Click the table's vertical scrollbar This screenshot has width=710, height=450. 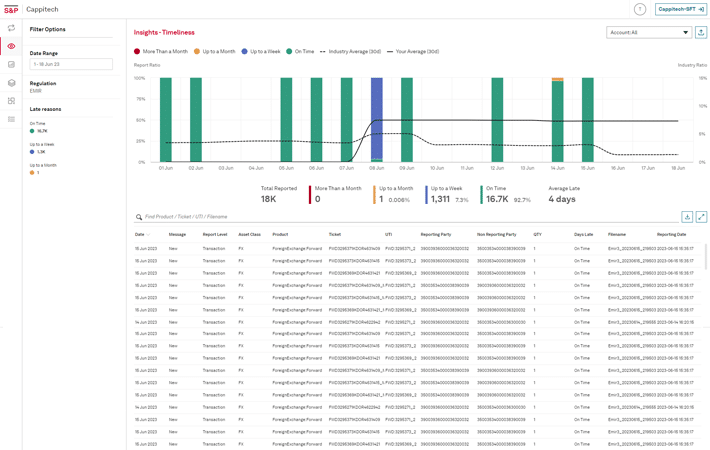tap(705, 256)
